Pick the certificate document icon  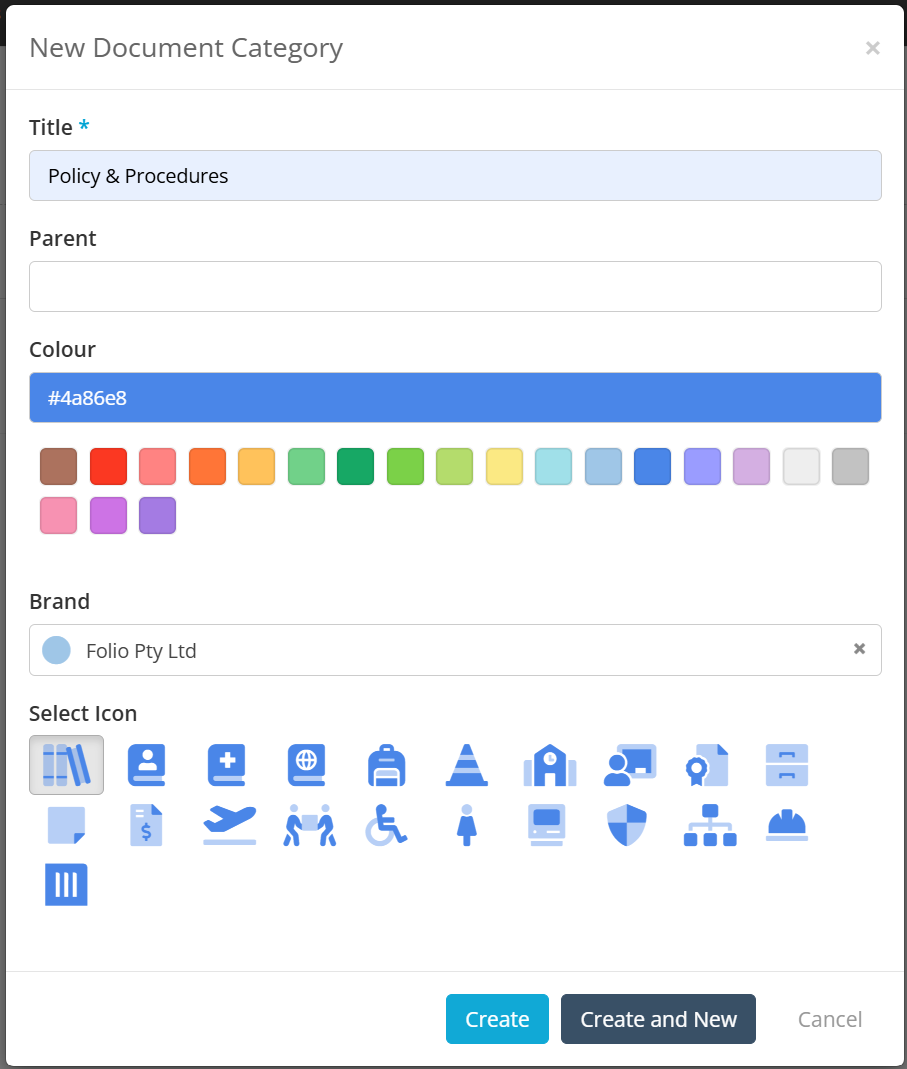tap(707, 765)
